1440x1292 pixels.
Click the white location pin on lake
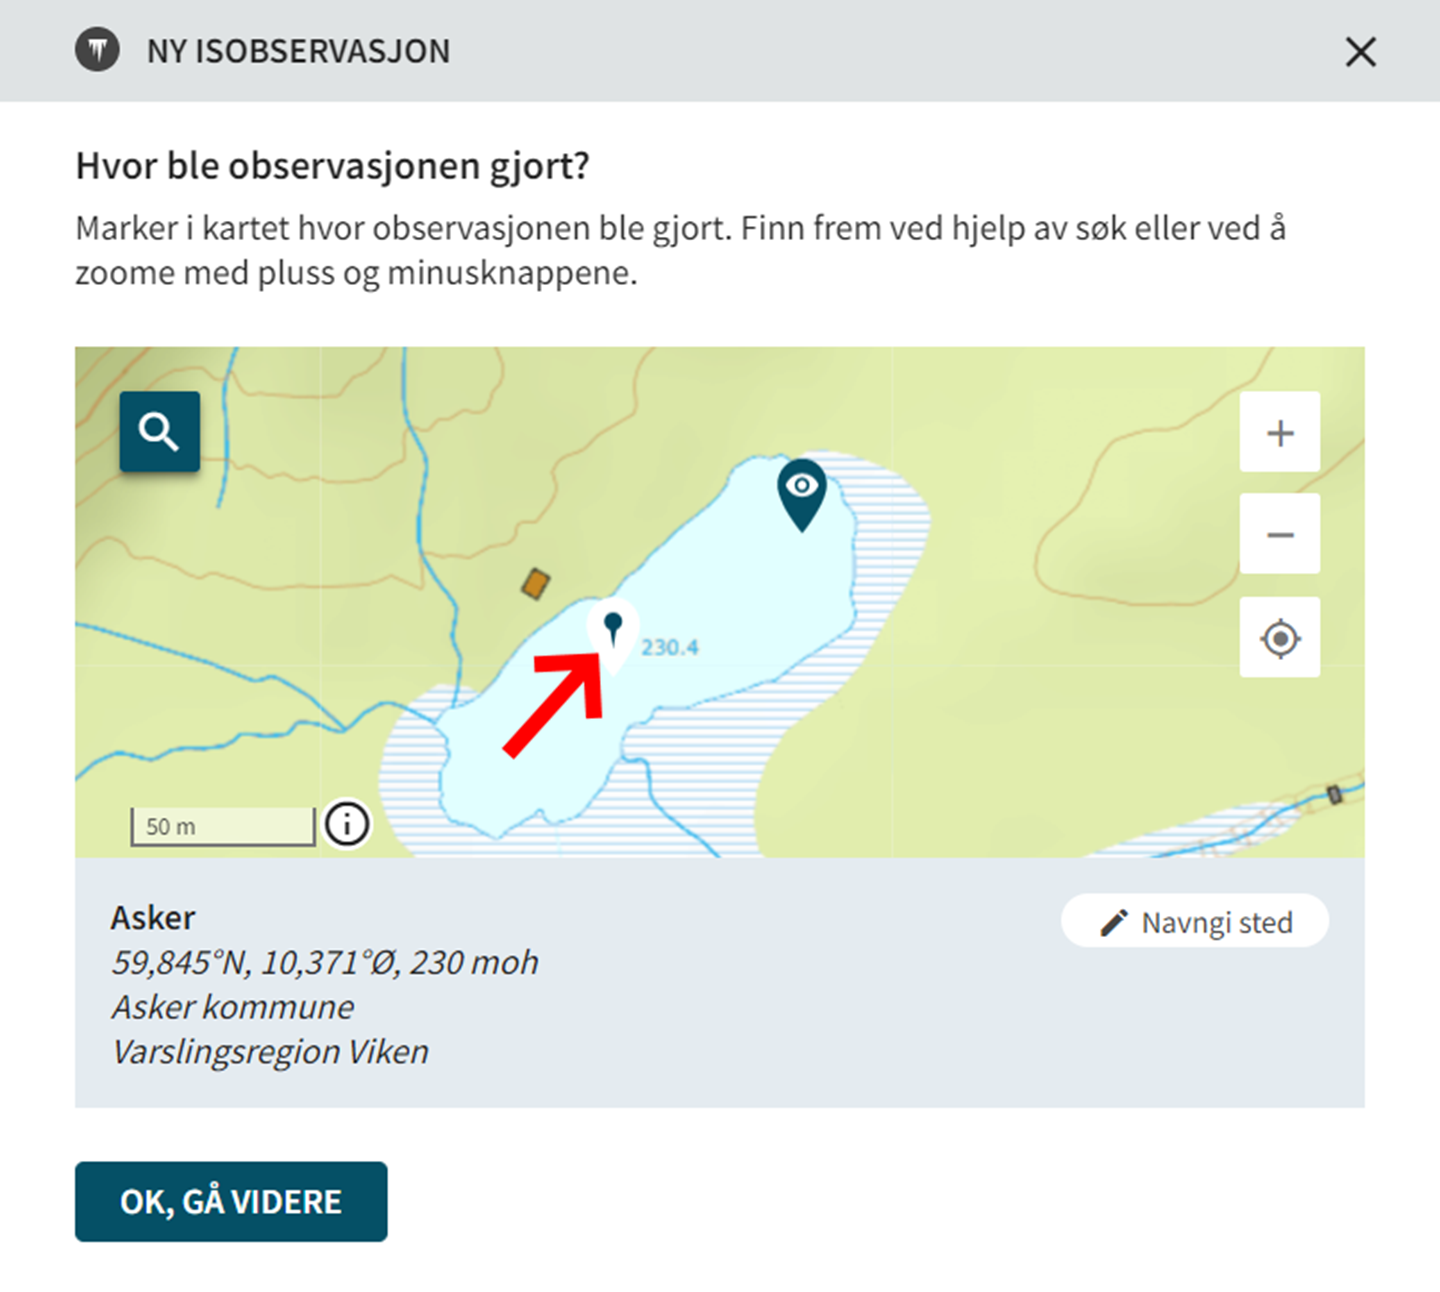(613, 636)
